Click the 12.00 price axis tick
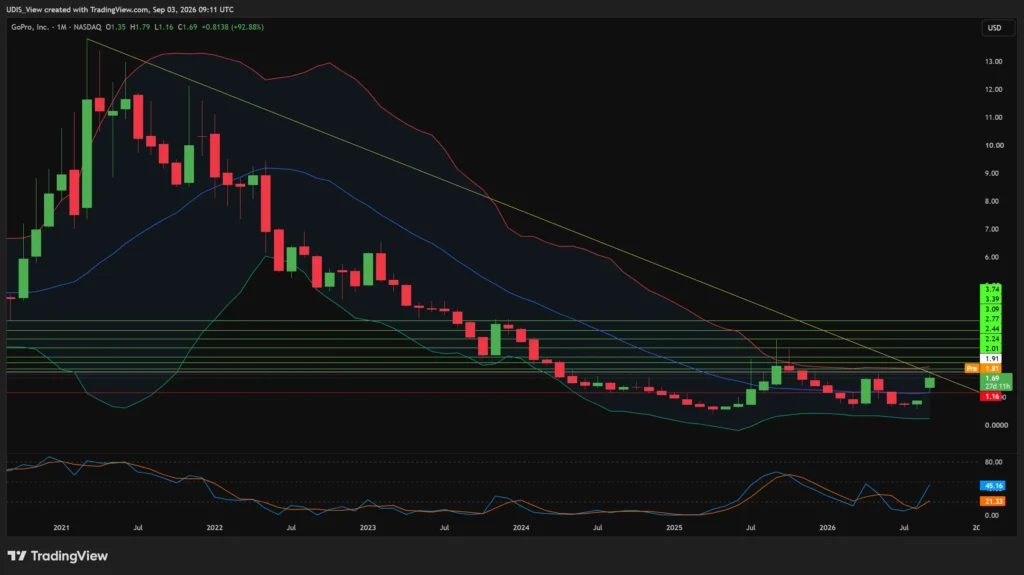 coord(993,90)
